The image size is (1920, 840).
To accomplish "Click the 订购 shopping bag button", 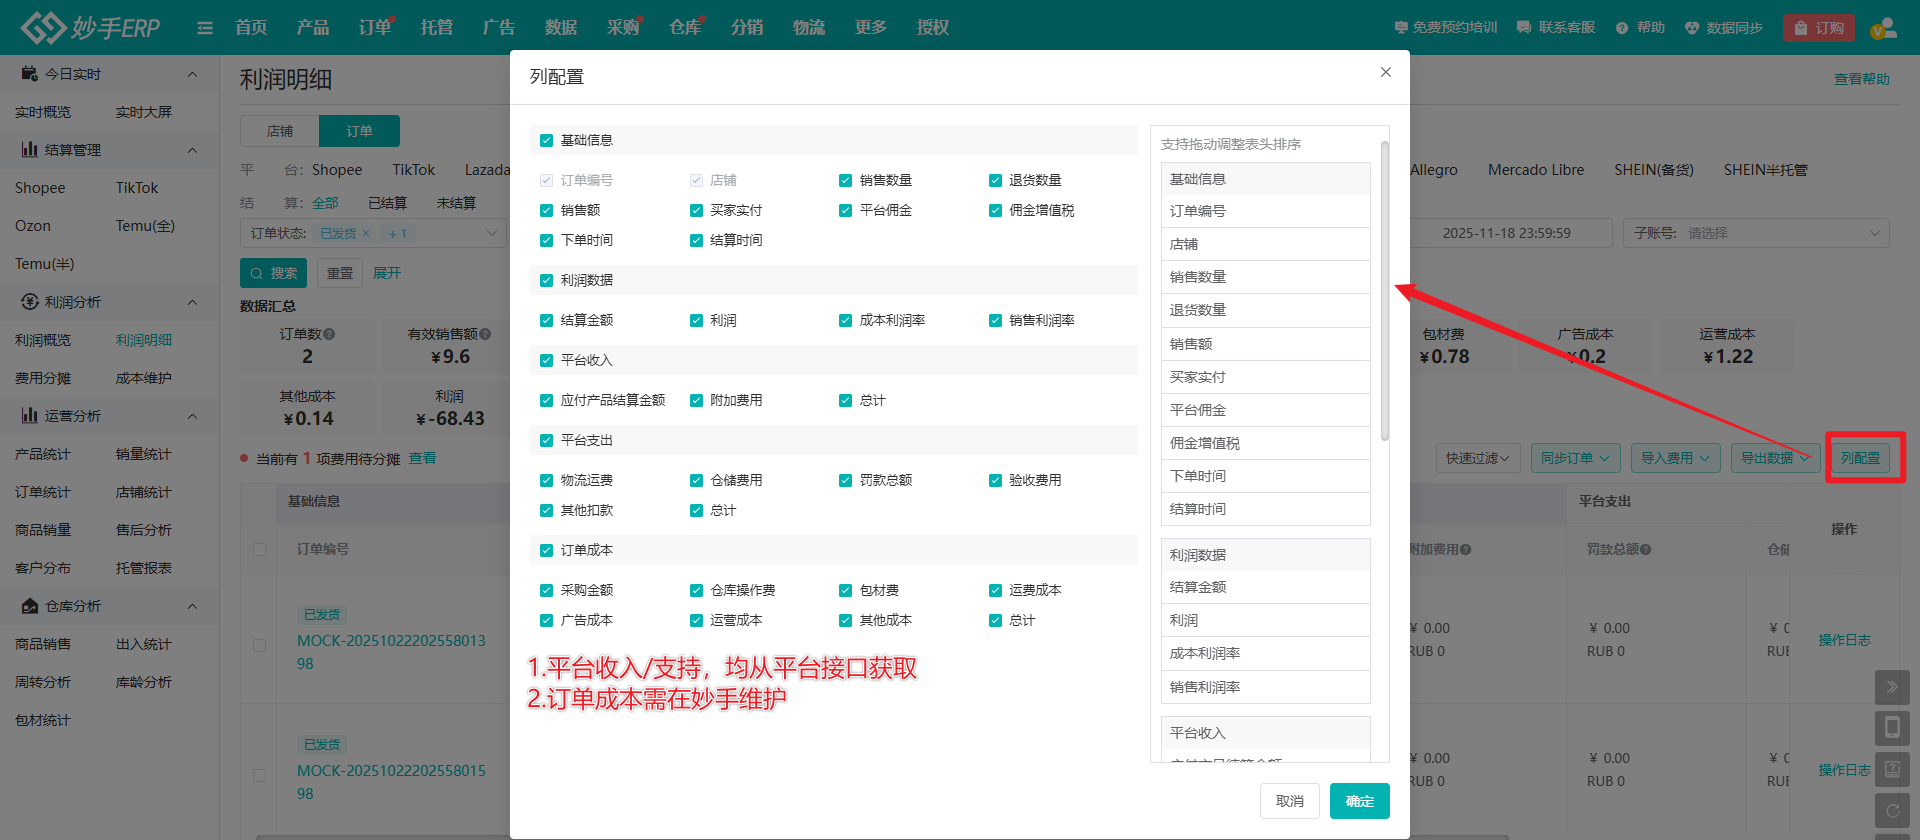I will (1818, 28).
